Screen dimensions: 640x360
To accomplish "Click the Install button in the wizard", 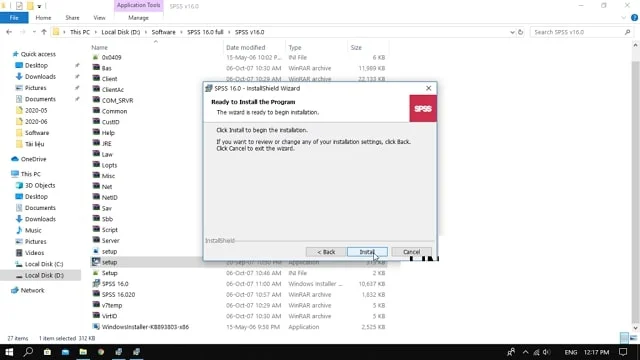I will (x=367, y=252).
